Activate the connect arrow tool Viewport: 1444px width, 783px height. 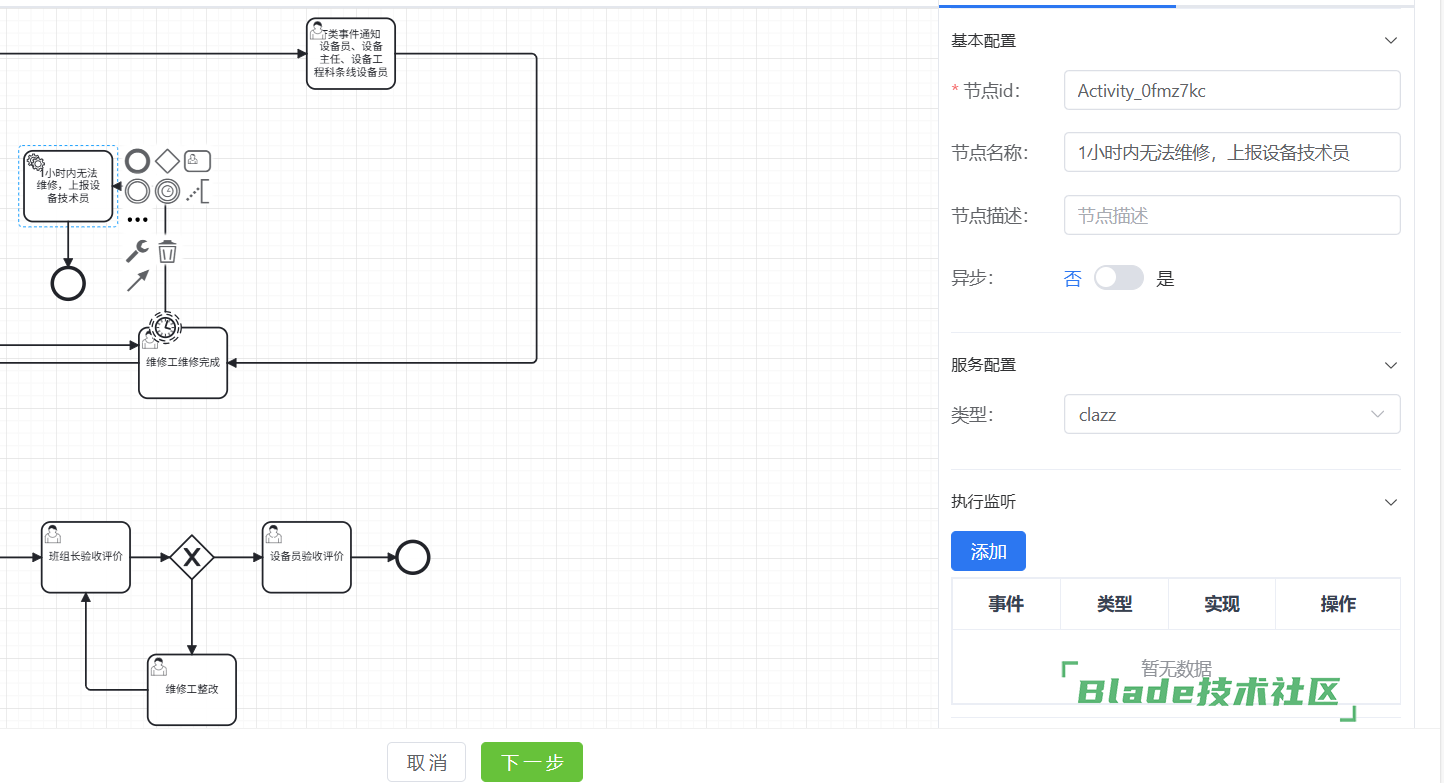(x=137, y=281)
